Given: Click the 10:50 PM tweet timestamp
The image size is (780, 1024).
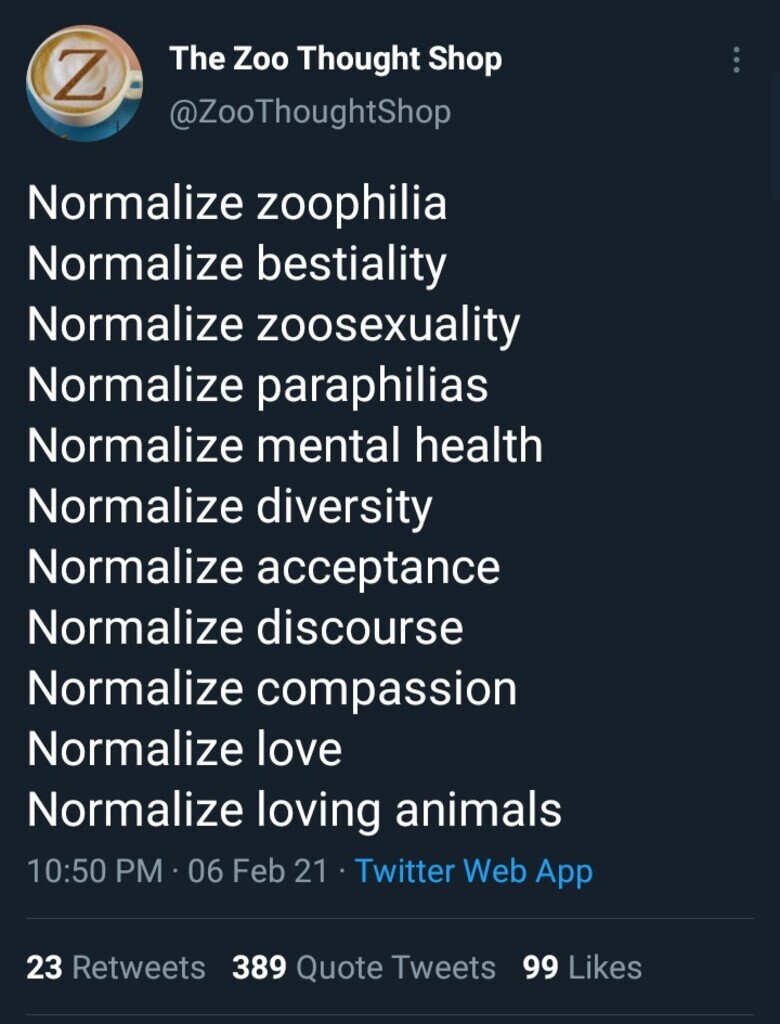Looking at the screenshot, I should [95, 871].
